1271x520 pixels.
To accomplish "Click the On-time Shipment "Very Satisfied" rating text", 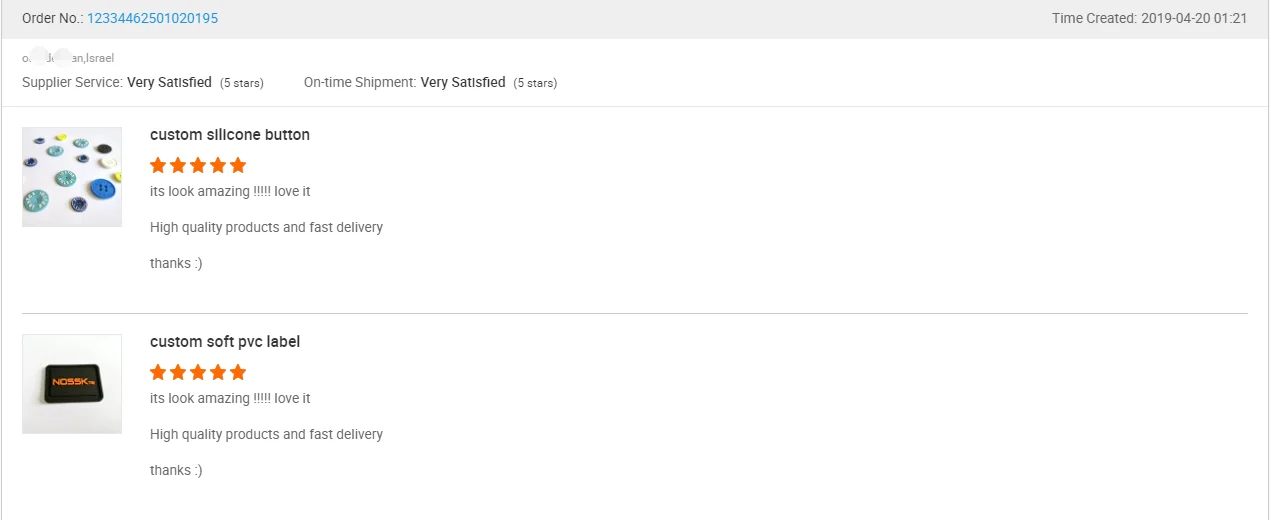I will click(x=463, y=83).
